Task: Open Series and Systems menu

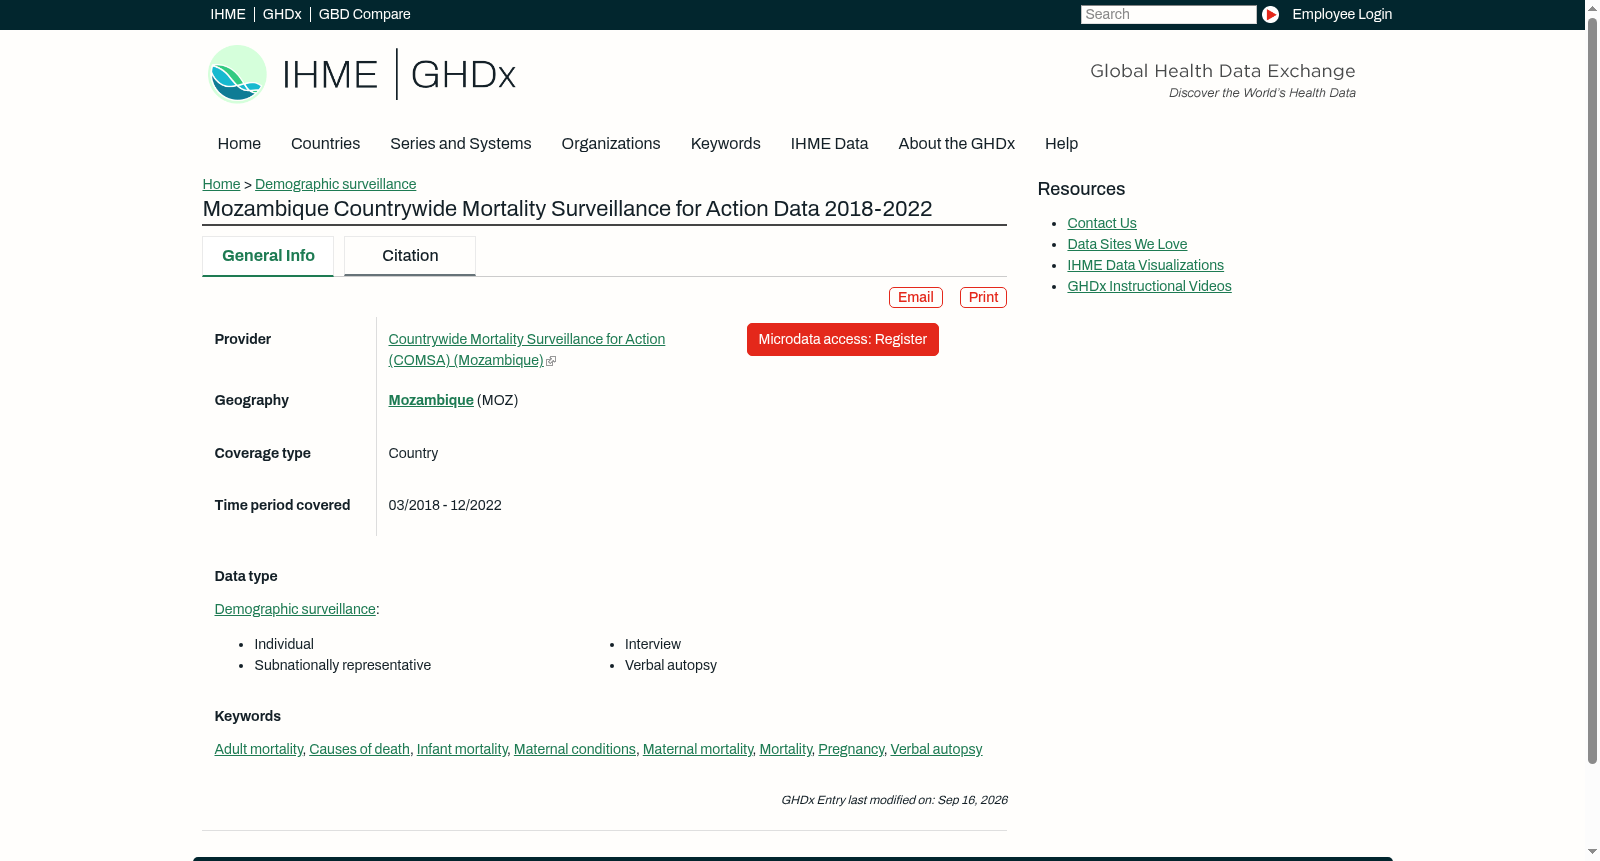Action: pyautogui.click(x=460, y=144)
